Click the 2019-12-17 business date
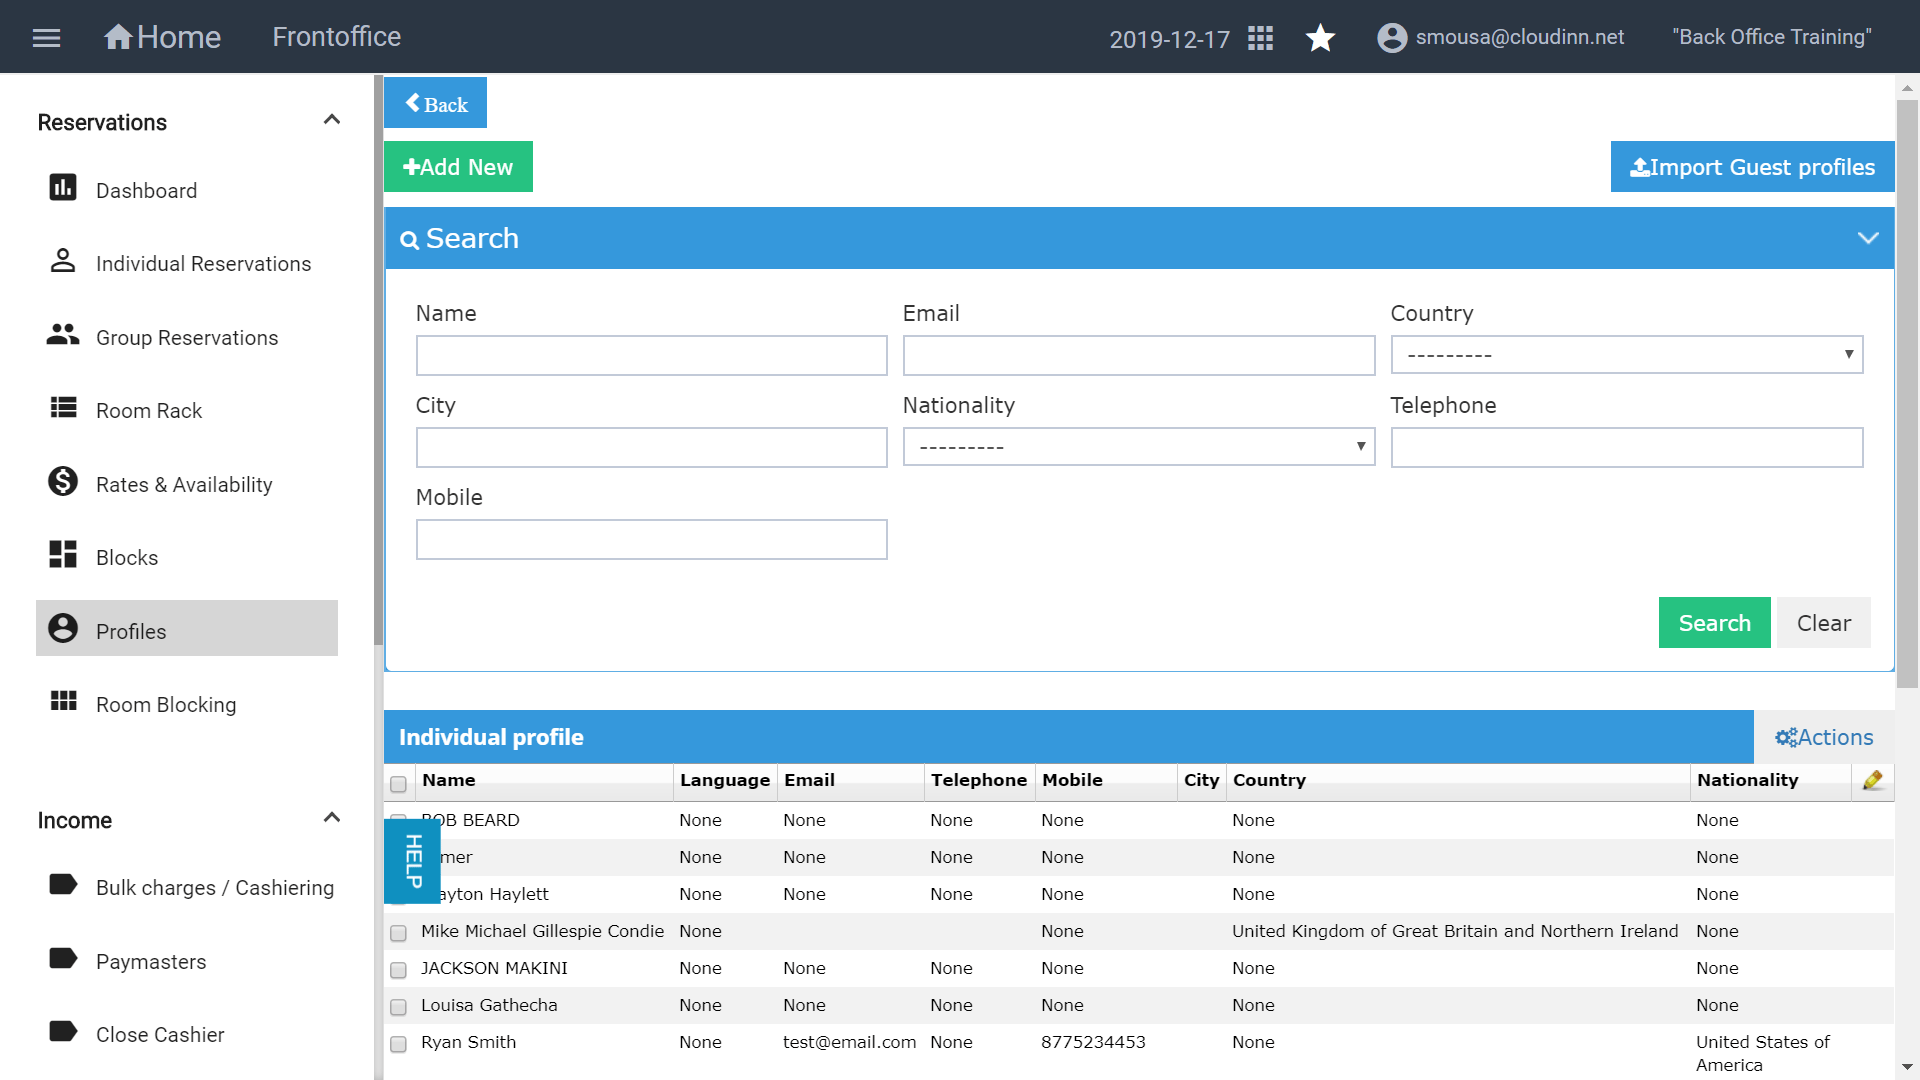The height and width of the screenshot is (1080, 1920). tap(1169, 39)
